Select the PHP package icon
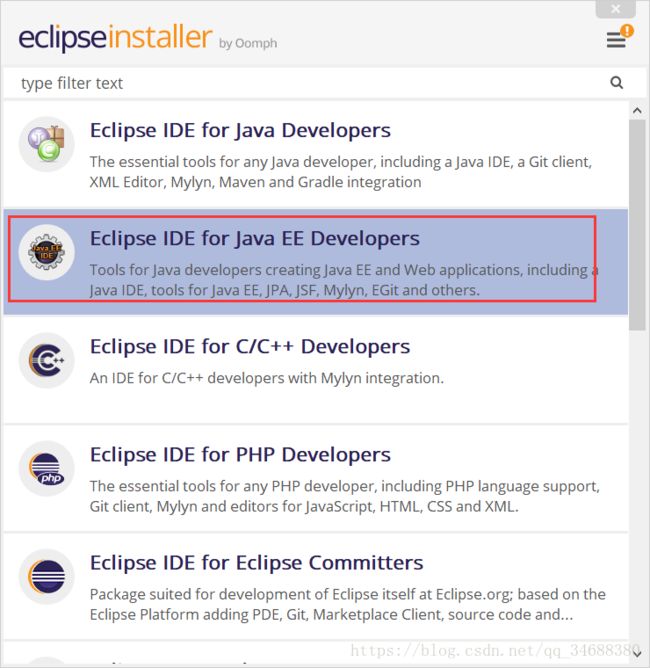 [46, 469]
